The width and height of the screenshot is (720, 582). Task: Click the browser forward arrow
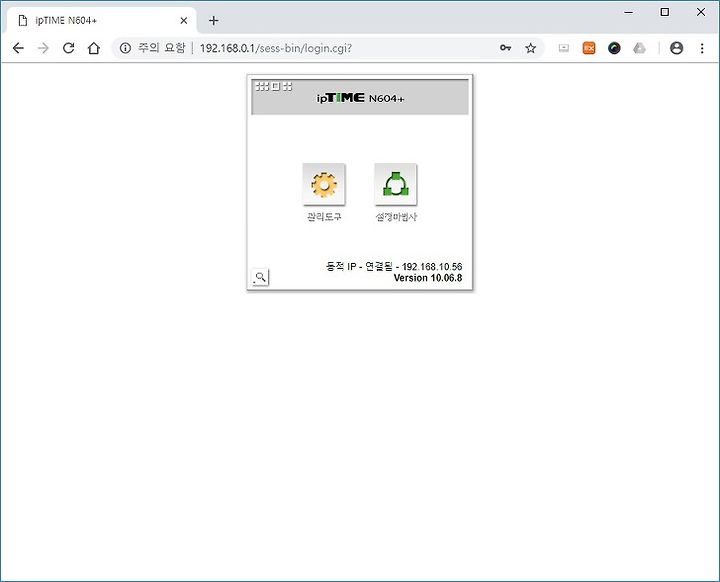pyautogui.click(x=43, y=48)
